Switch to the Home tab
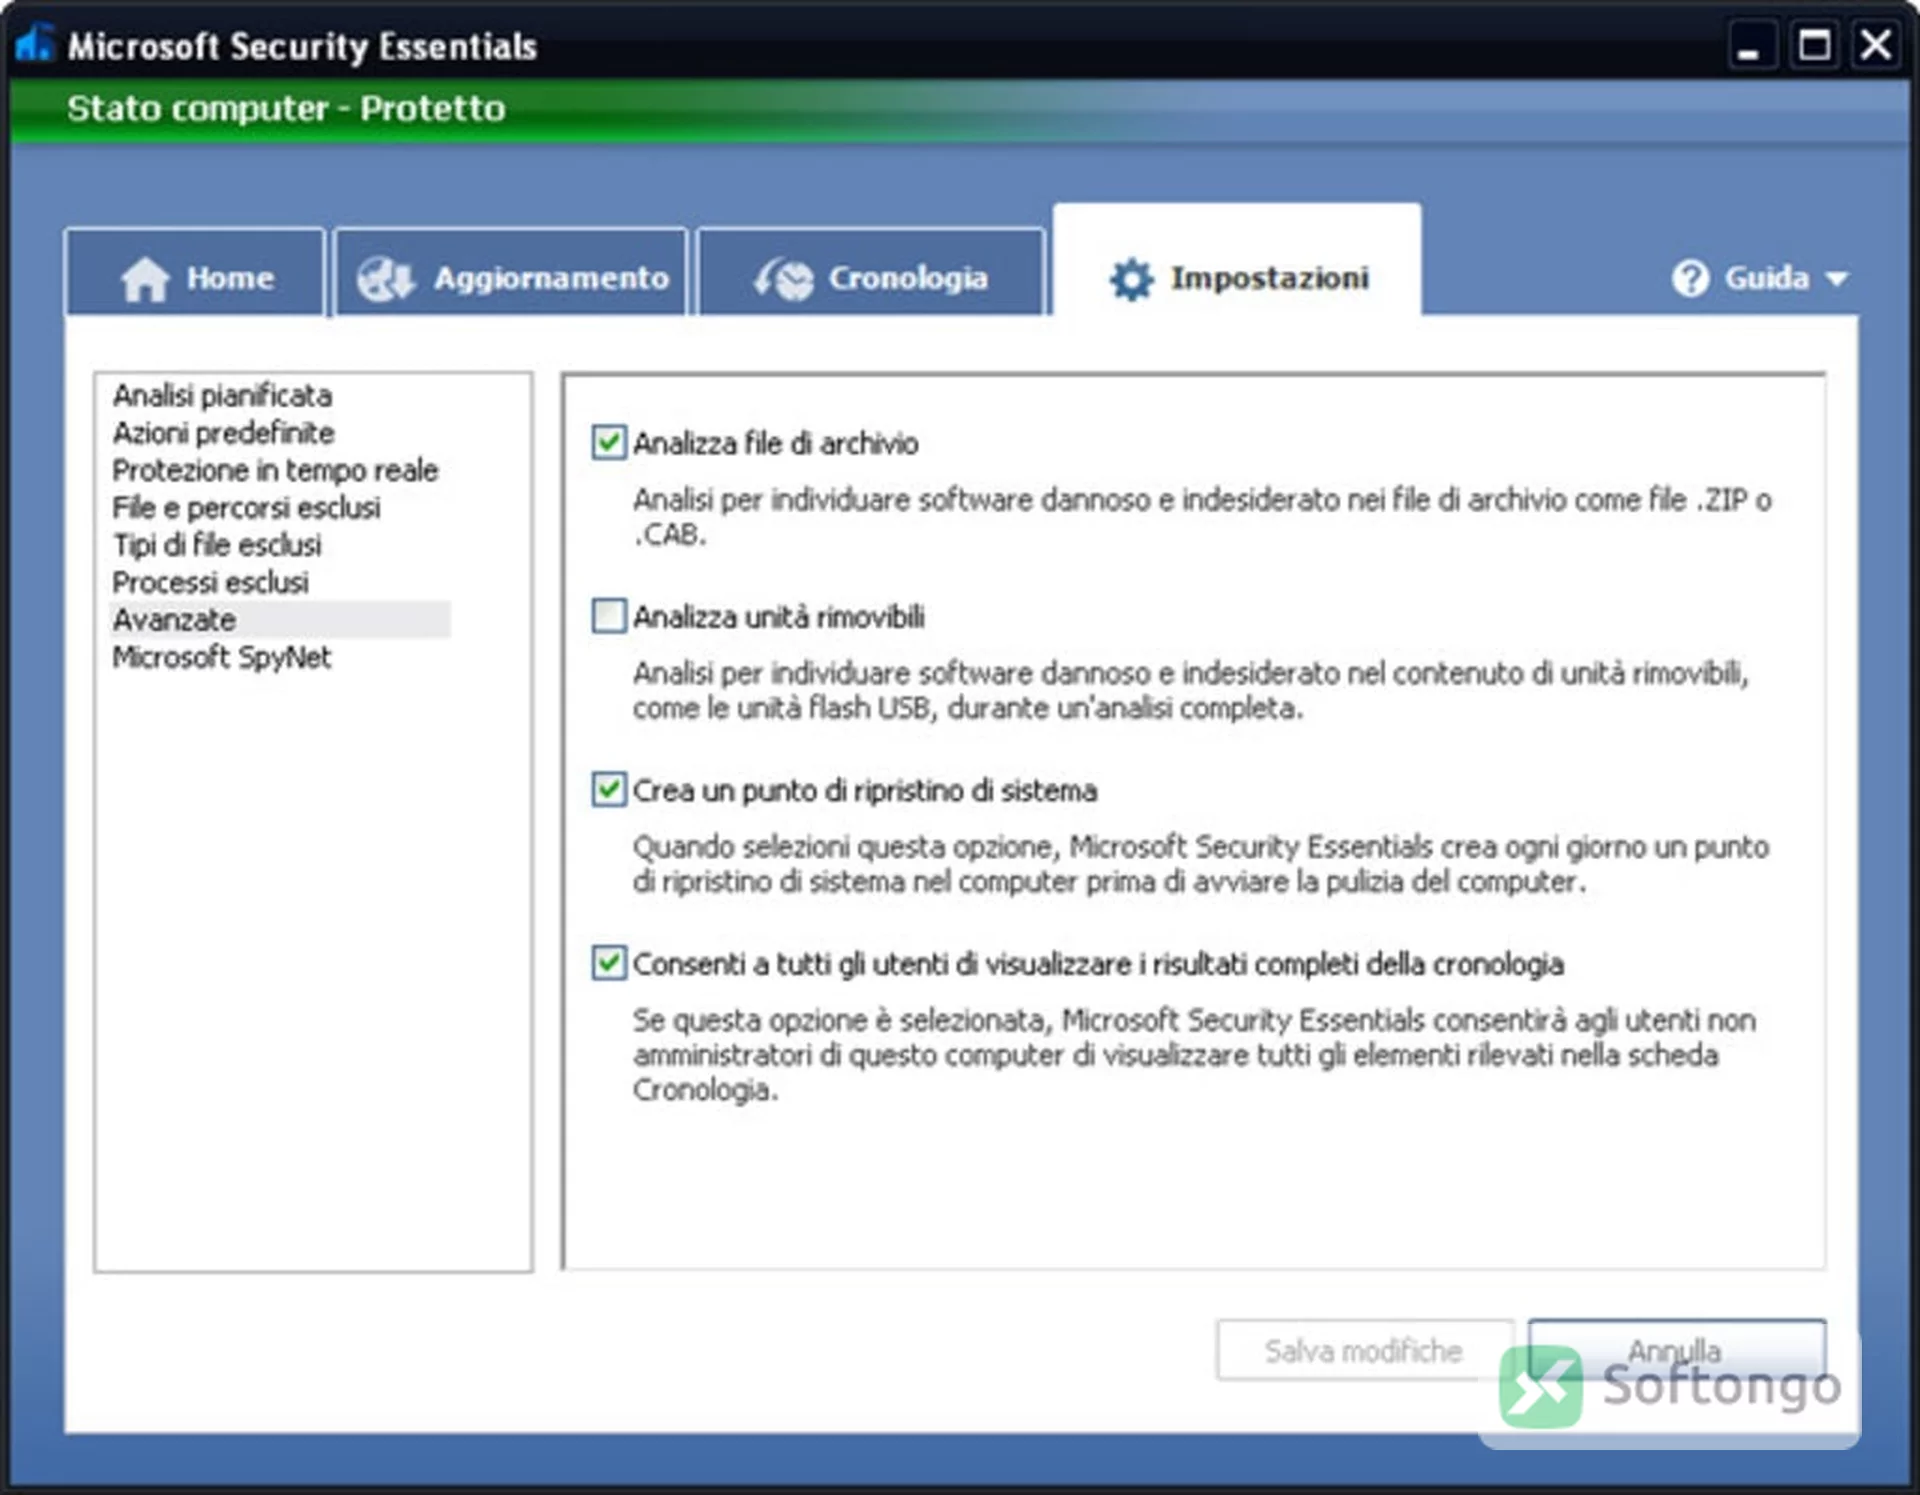Screen dimensions: 1920x1495 click(x=195, y=272)
